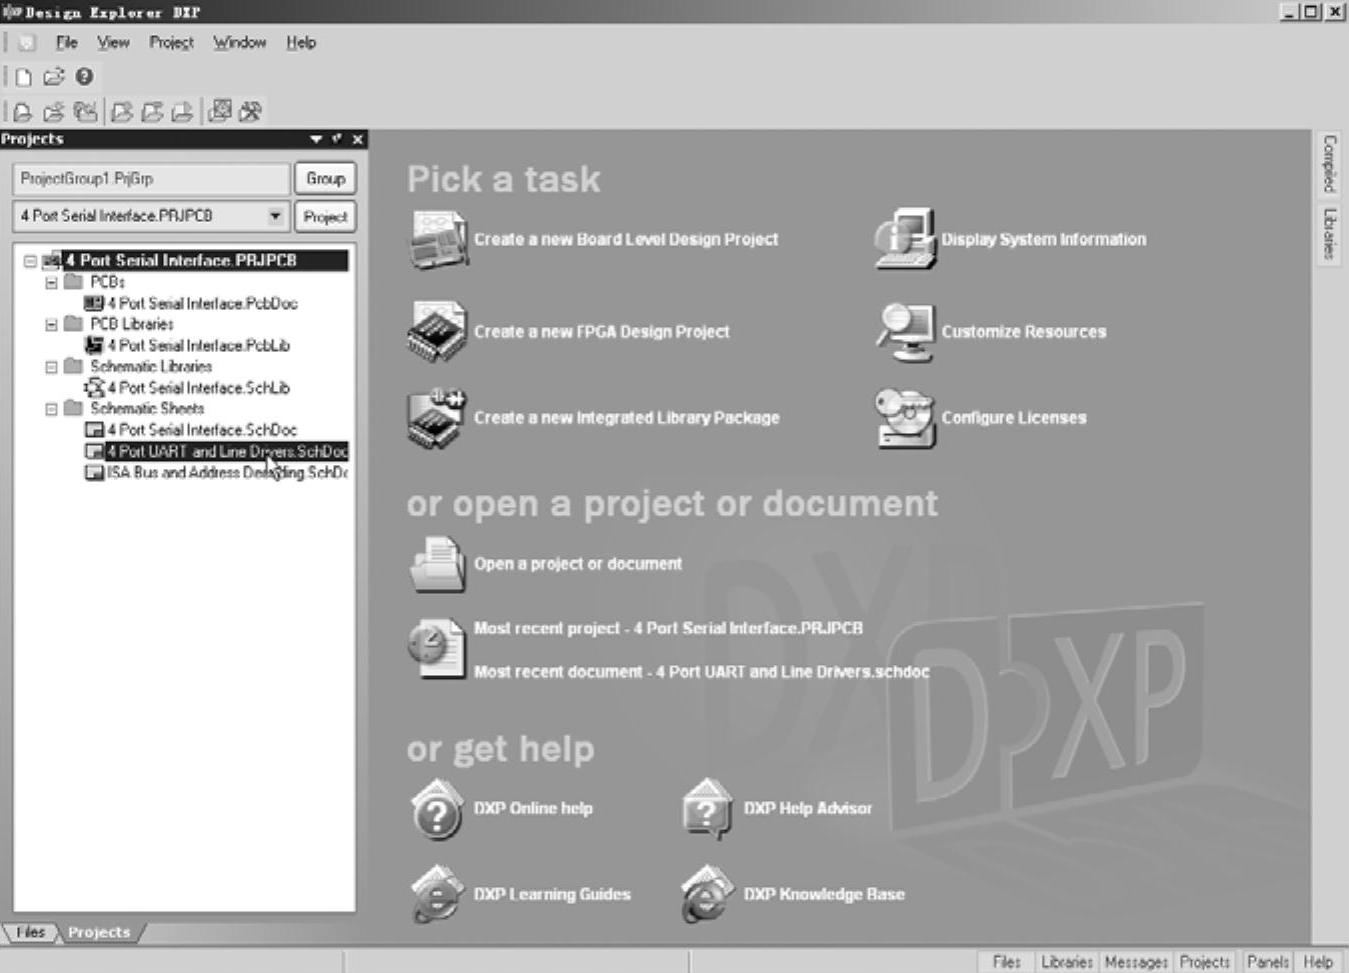Click the ProjectGroup1.PrjGrp field
This screenshot has width=1349, height=973.
tap(151, 178)
